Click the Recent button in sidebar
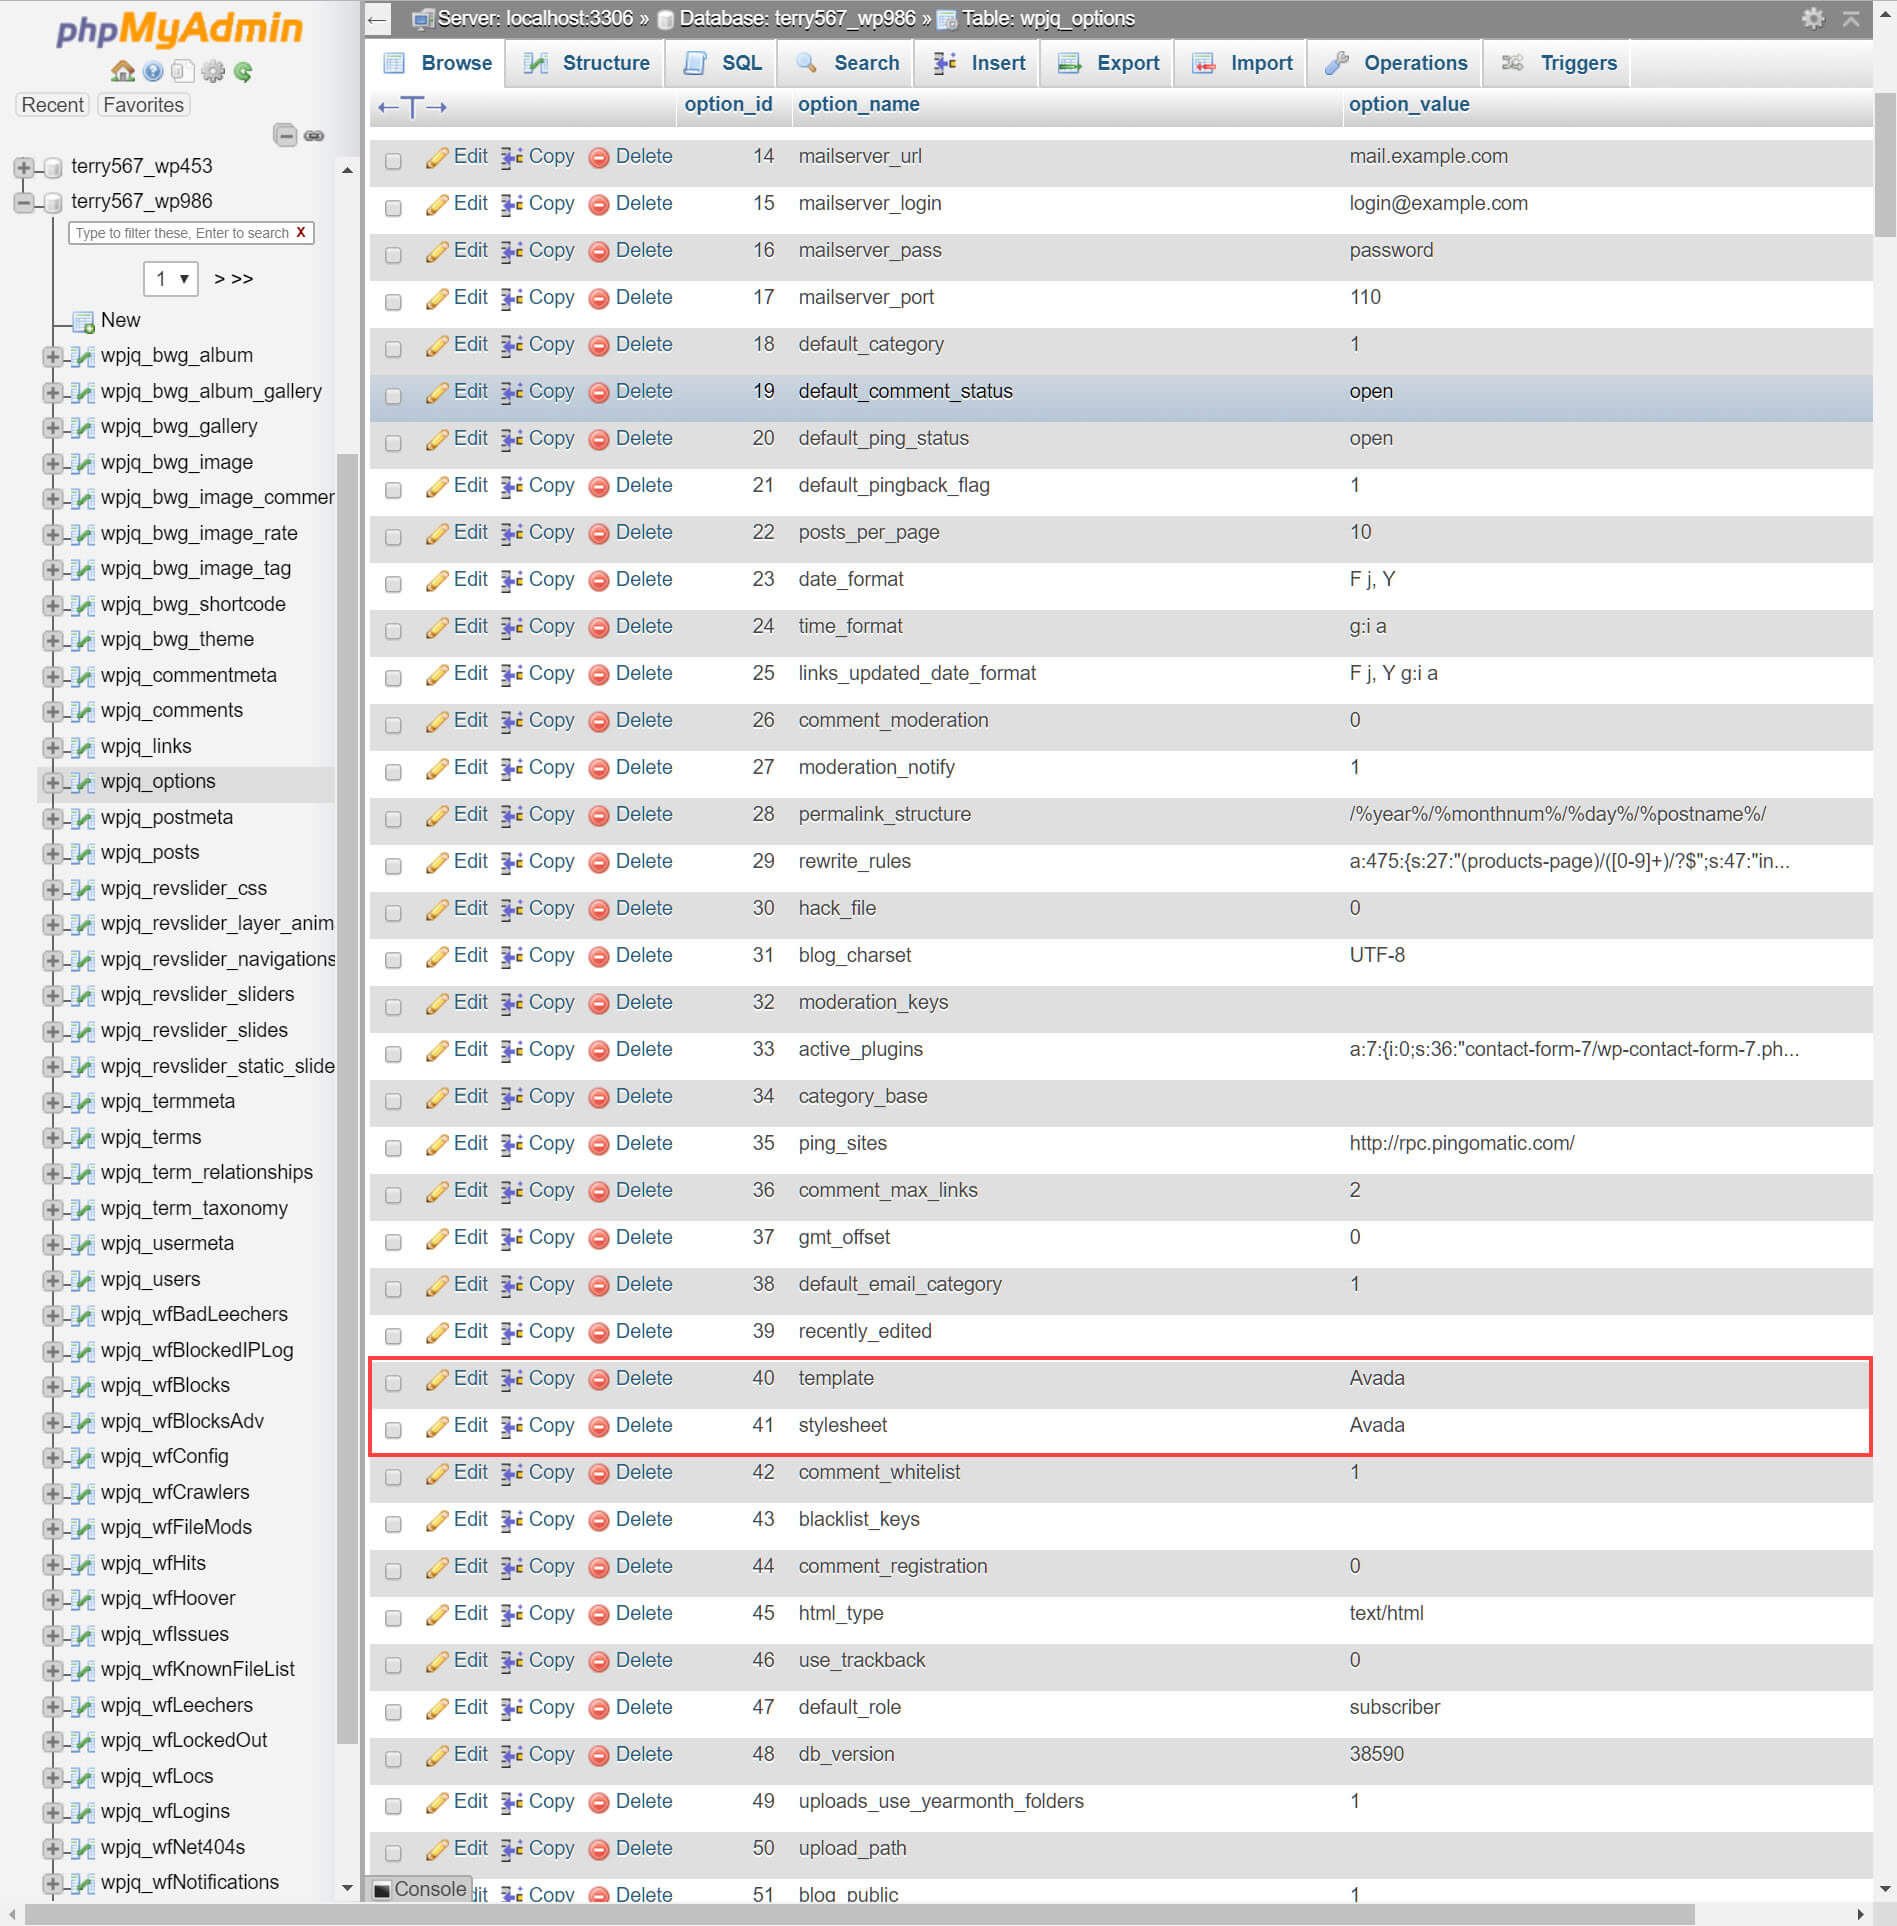Image resolution: width=1897 pixels, height=1926 pixels. coord(53,105)
